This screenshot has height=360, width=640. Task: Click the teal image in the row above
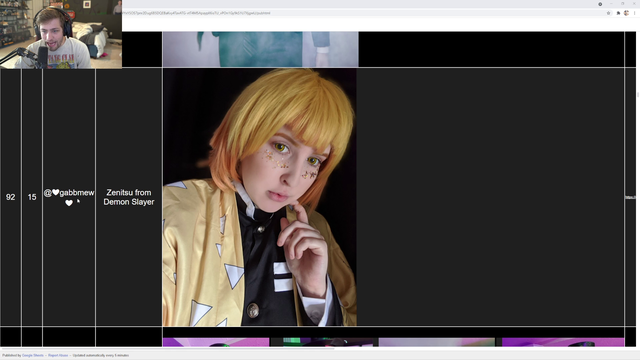tap(260, 49)
